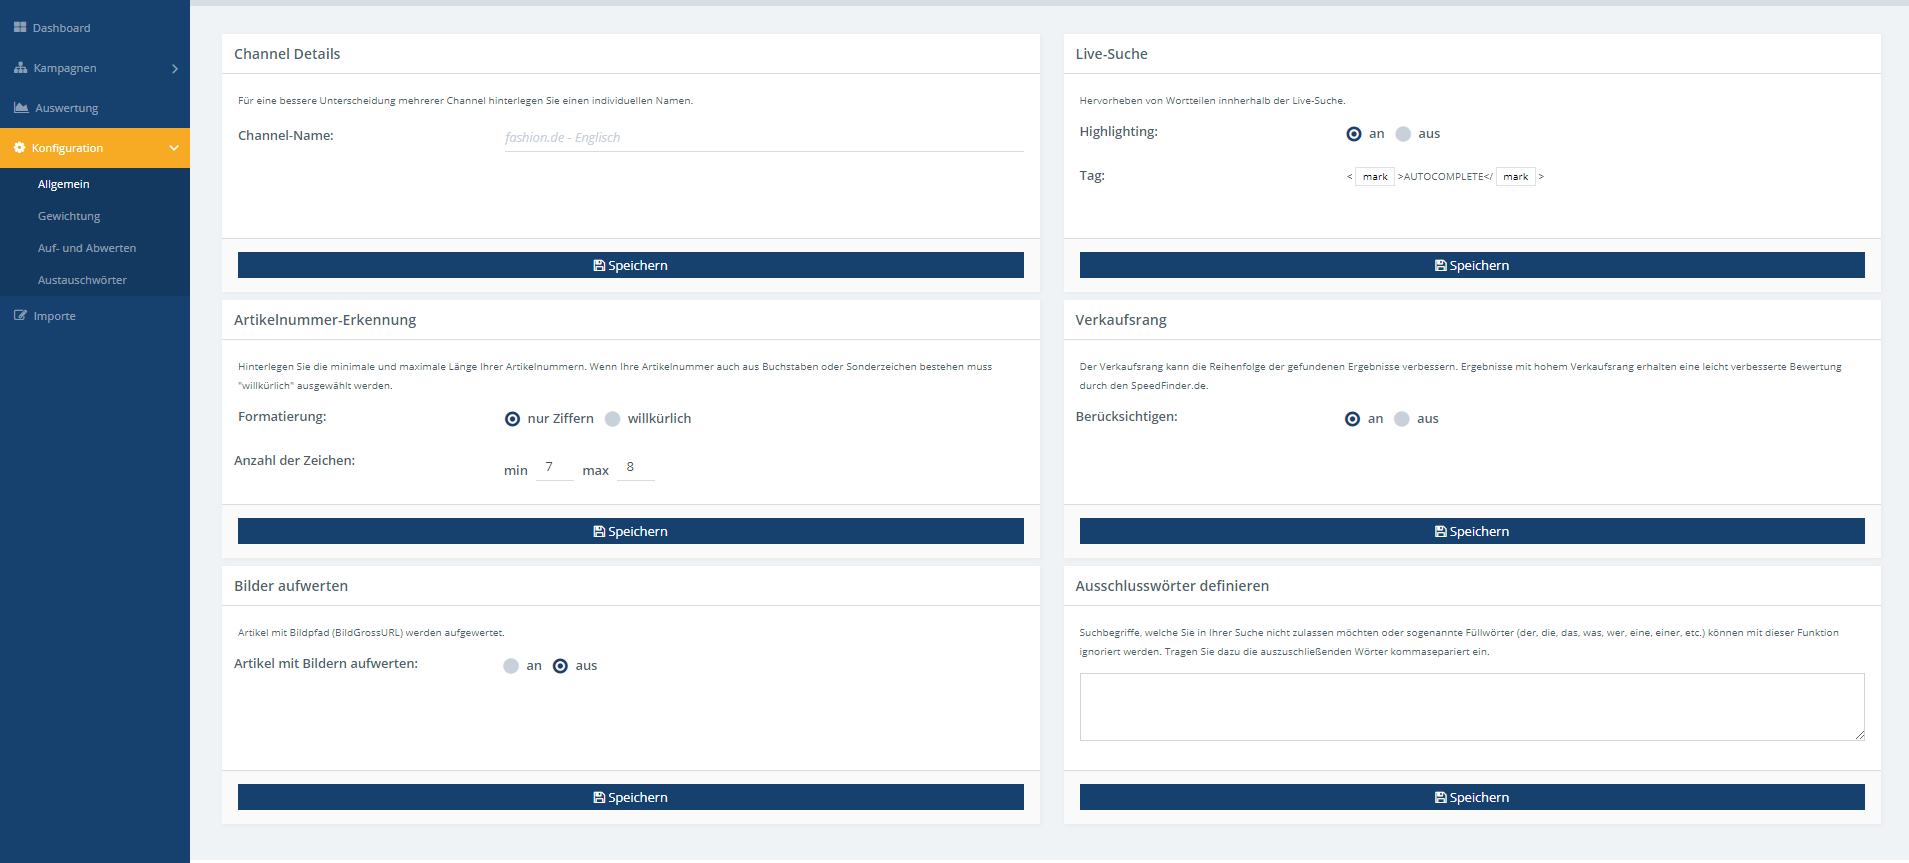Click save icon in Verkaufsrang Speichern button
The height and width of the screenshot is (863, 1909).
point(1441,532)
